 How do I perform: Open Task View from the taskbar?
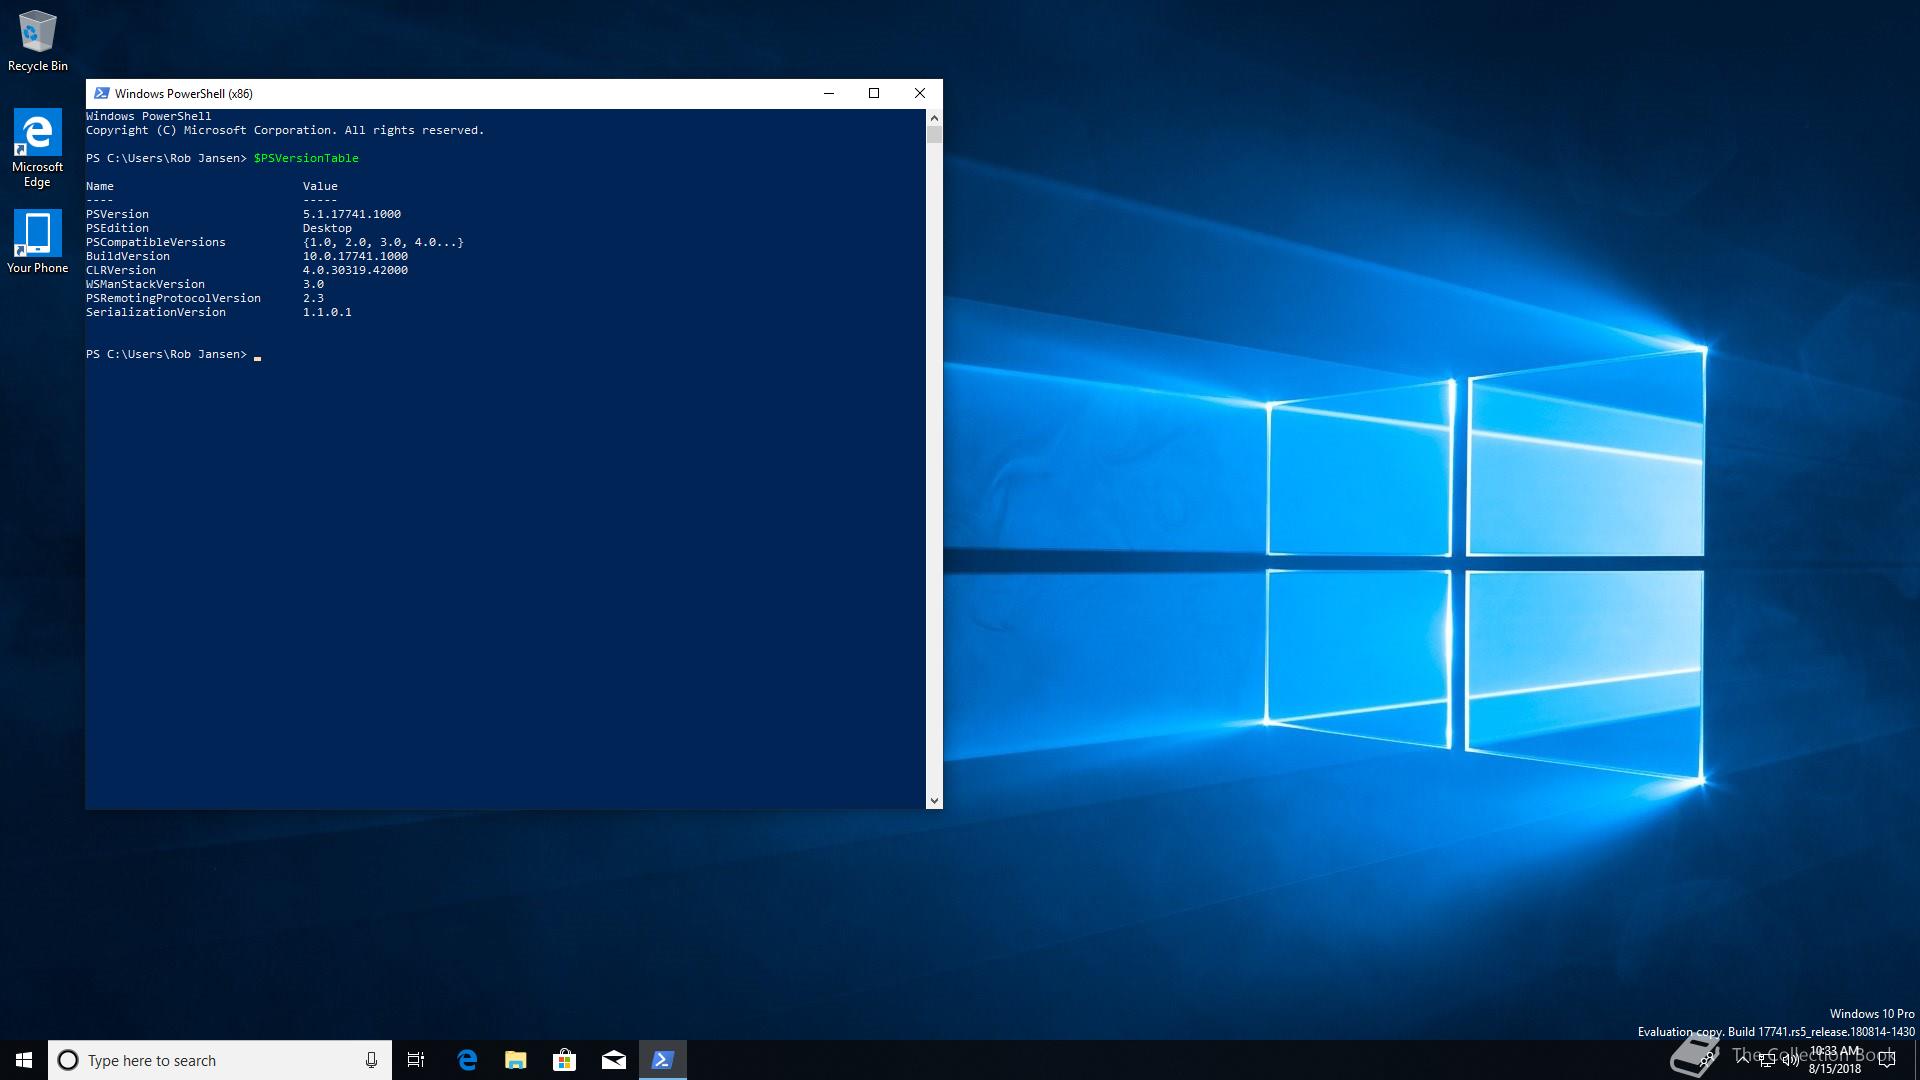pos(416,1060)
